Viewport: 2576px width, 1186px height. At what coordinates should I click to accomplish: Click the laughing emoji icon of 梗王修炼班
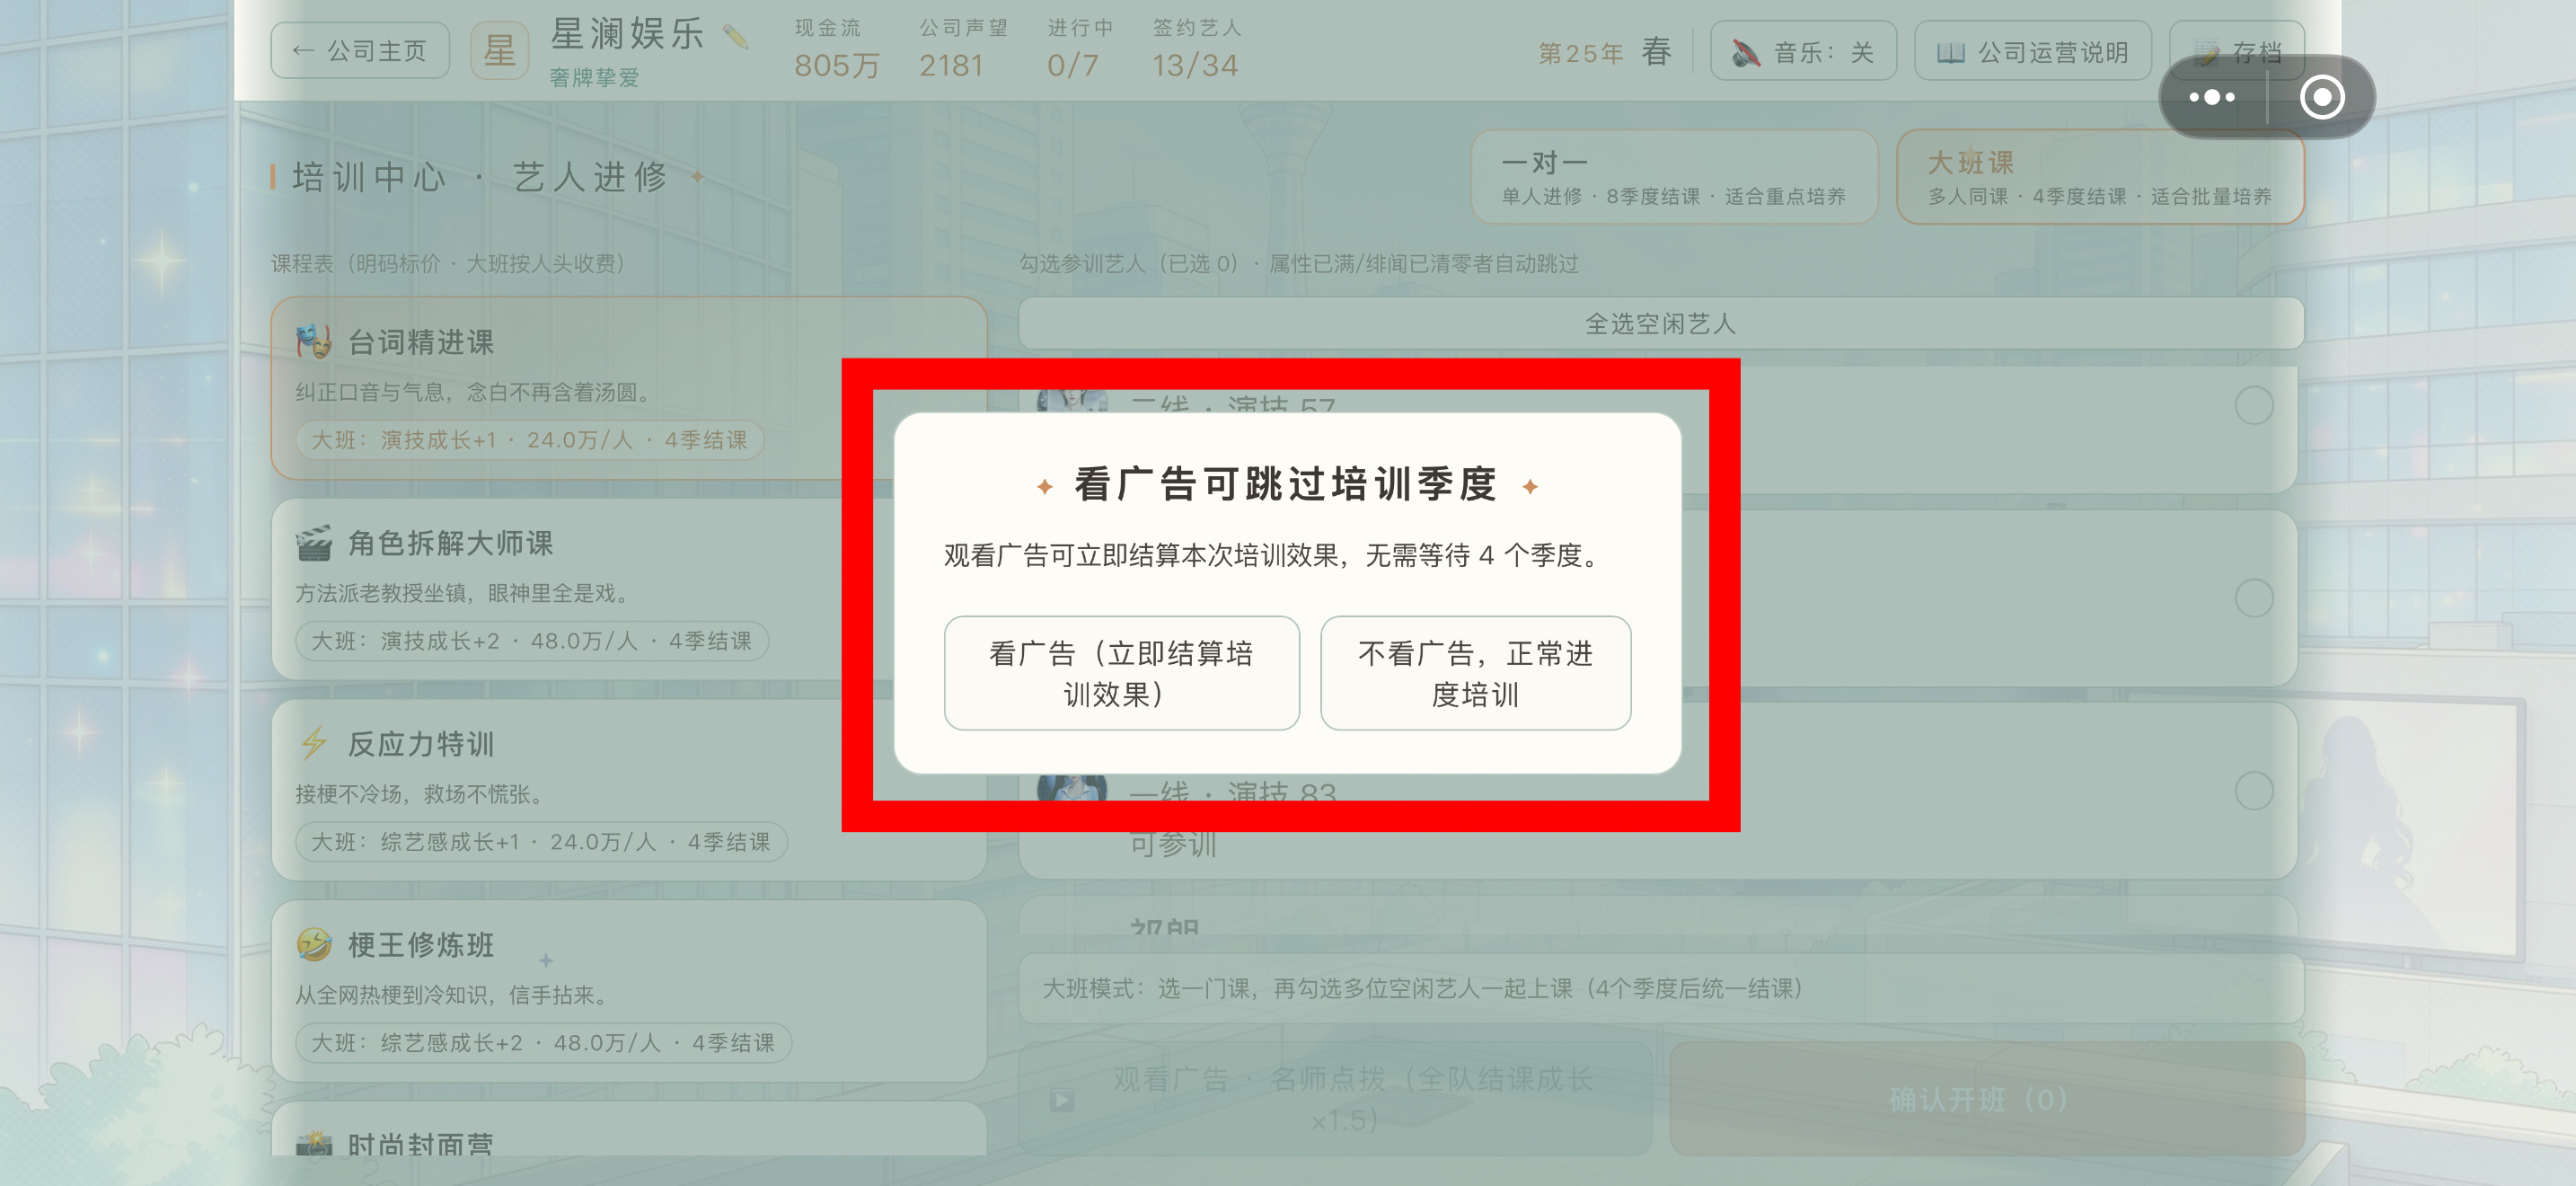click(x=314, y=944)
